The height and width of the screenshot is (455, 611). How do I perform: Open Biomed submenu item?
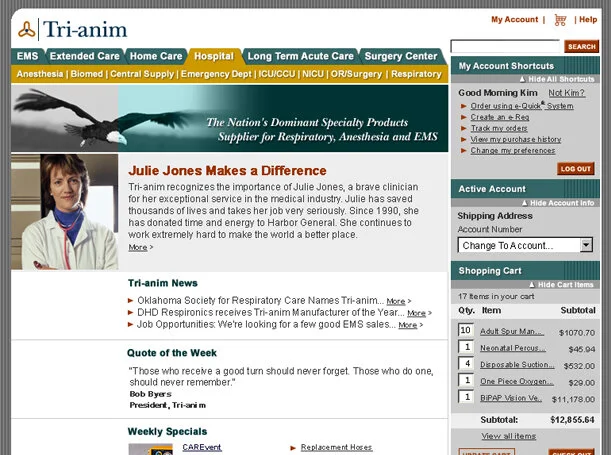87,74
